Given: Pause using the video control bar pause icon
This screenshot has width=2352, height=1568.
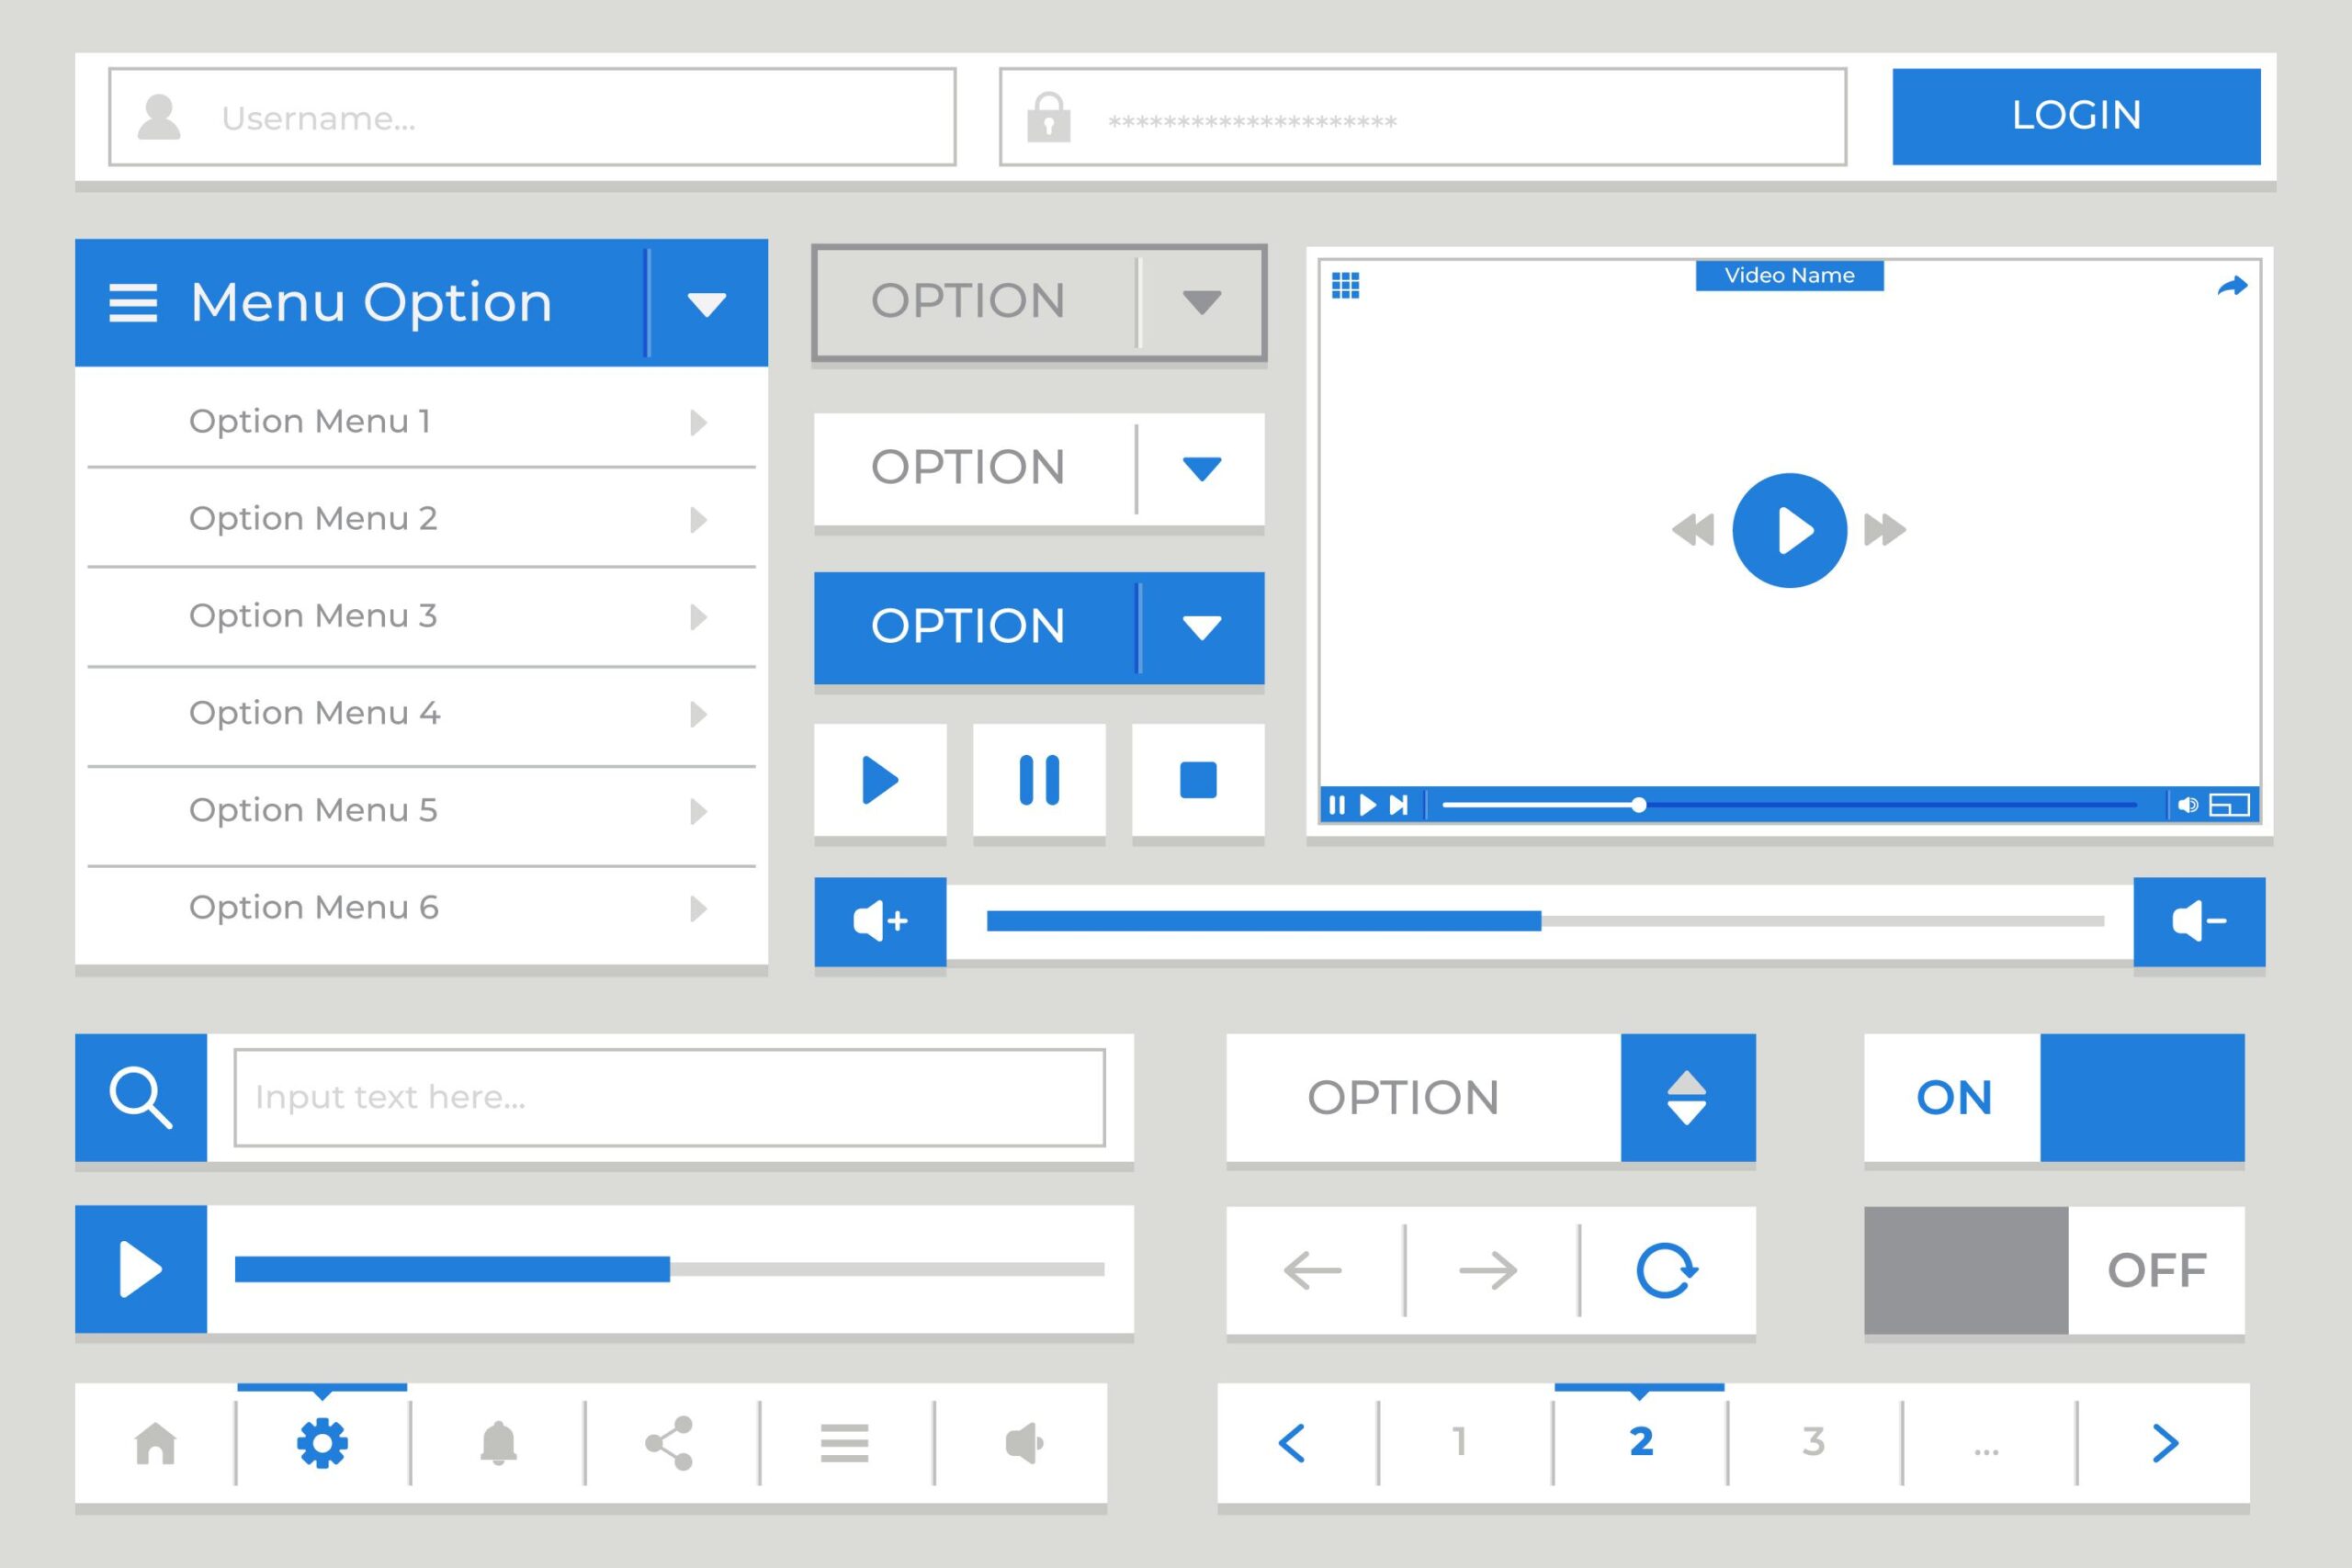Looking at the screenshot, I should click(x=1337, y=805).
